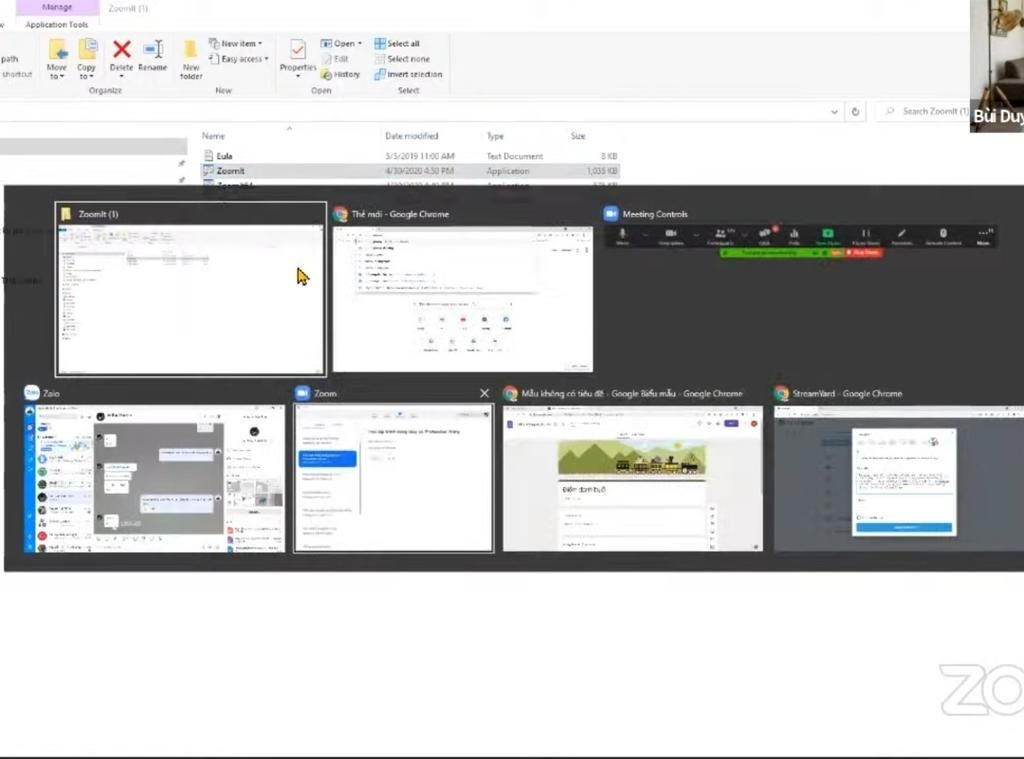Click the Rename icon in ribbon
Viewport: 1024px width, 759px height.
[x=153, y=50]
